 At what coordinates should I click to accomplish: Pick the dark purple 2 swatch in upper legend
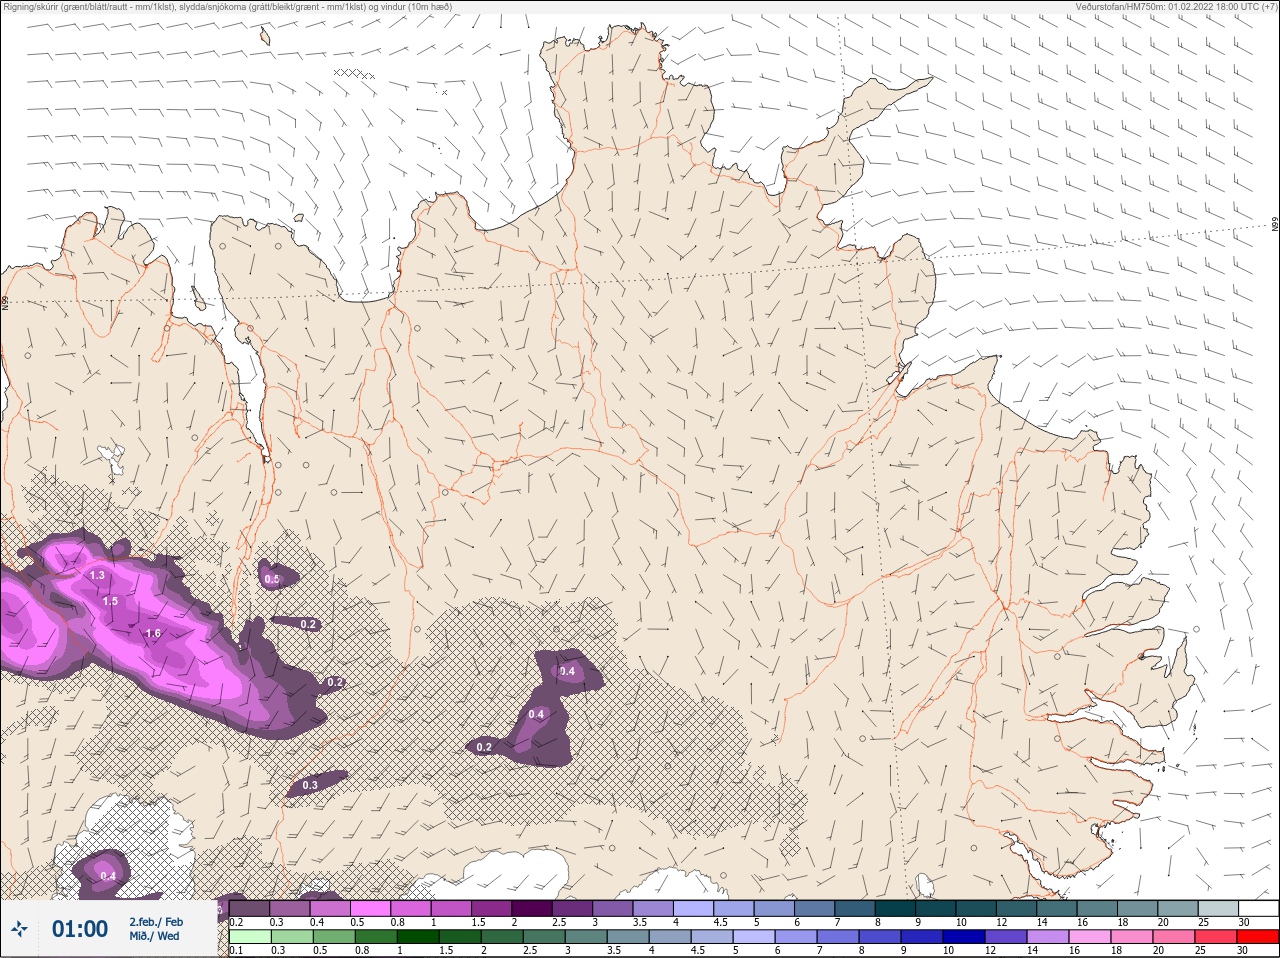[532, 909]
